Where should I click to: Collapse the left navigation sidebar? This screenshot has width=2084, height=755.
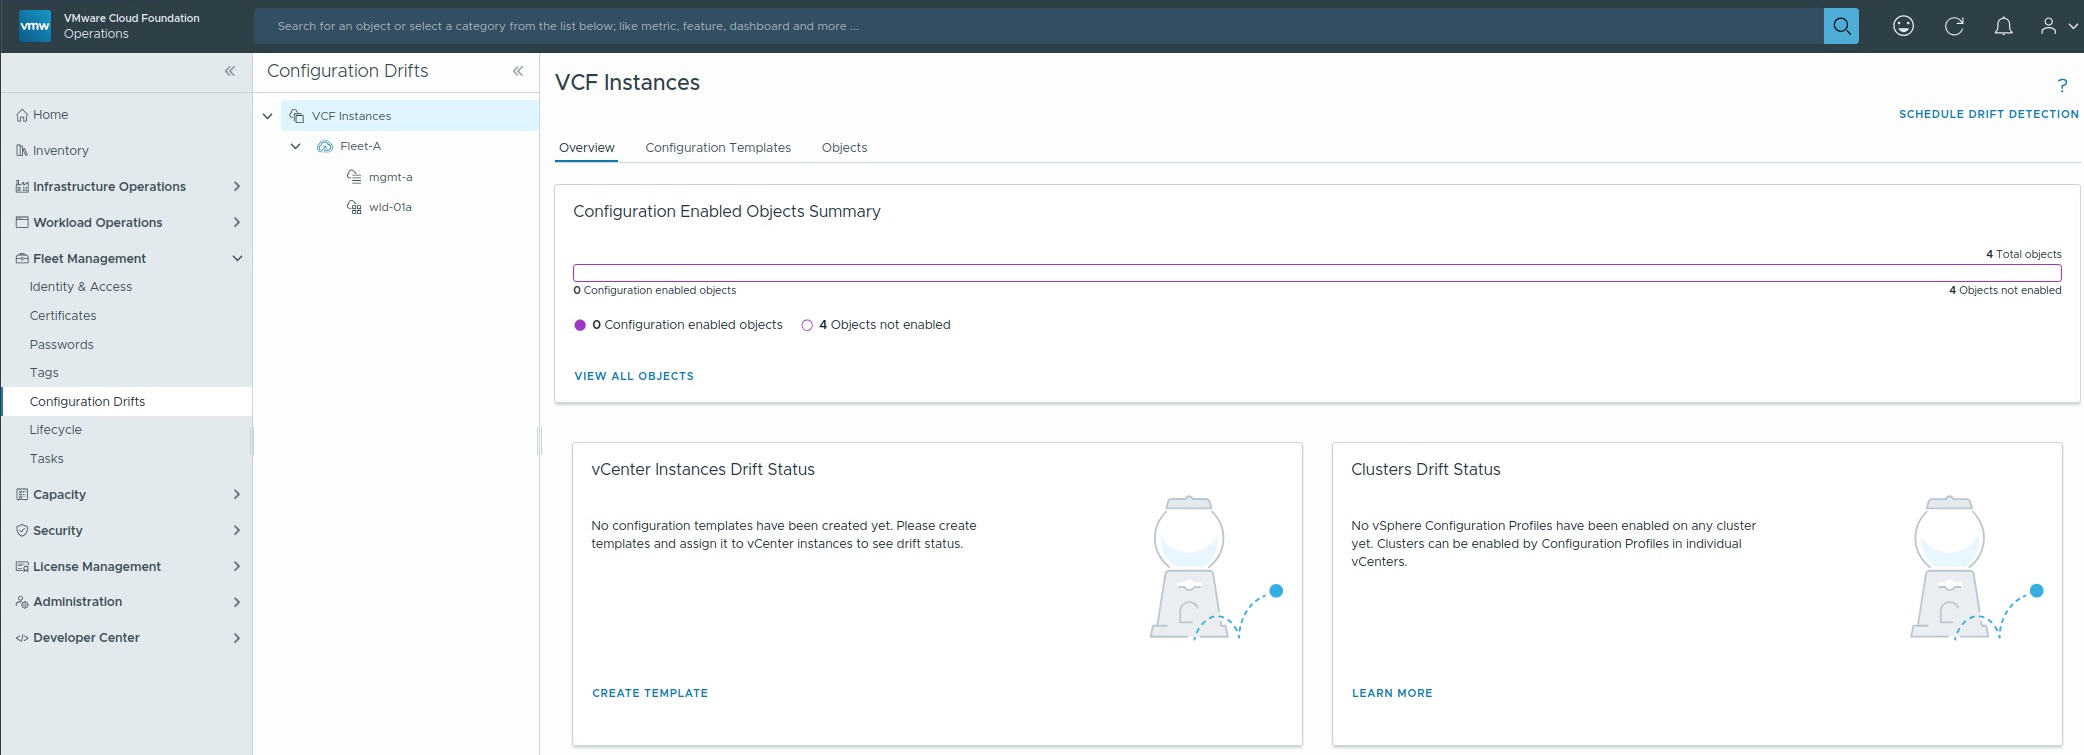coord(230,71)
